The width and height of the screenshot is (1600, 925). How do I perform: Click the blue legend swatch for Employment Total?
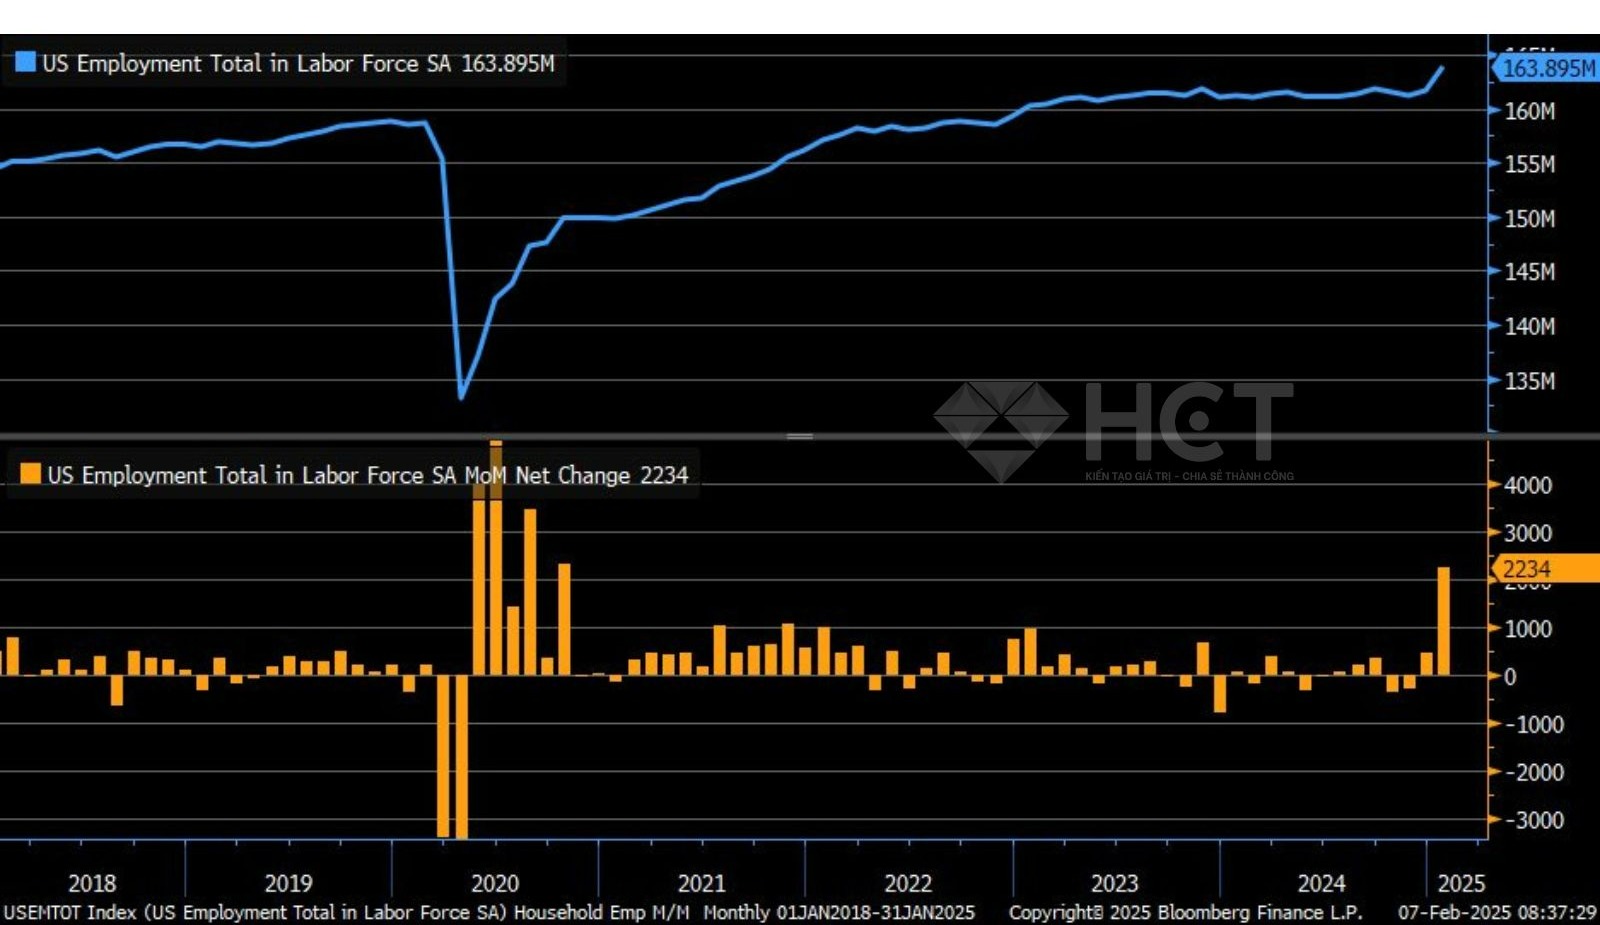point(26,62)
